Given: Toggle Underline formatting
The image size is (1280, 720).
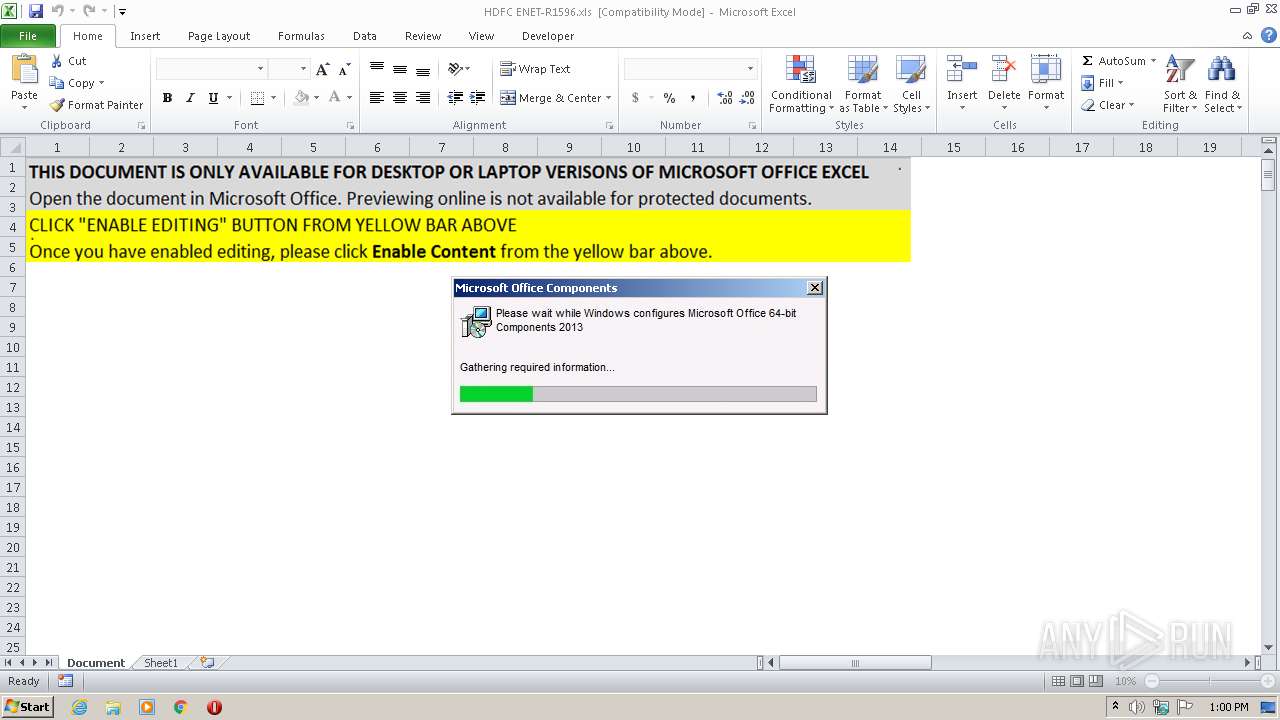Looking at the screenshot, I should point(213,98).
